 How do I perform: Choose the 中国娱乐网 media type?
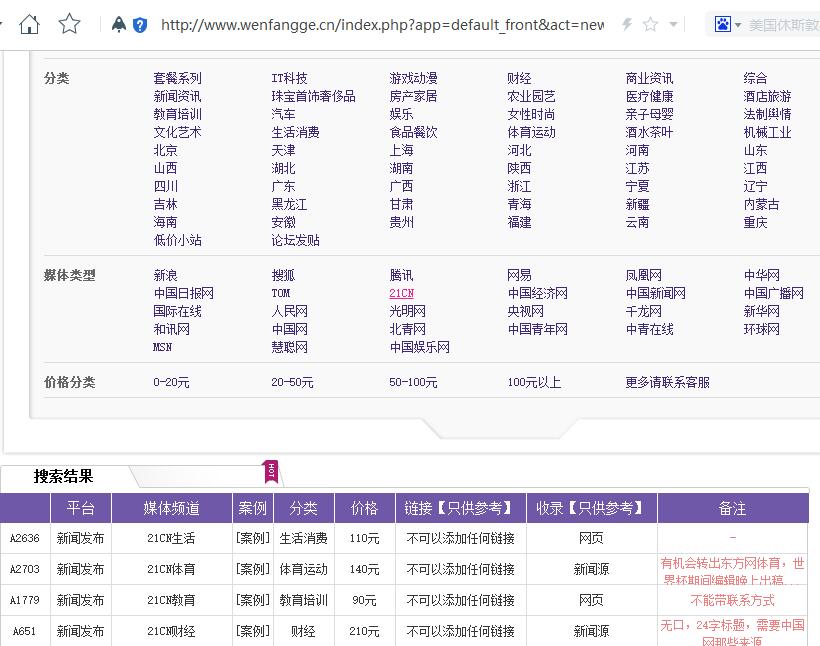coord(419,347)
